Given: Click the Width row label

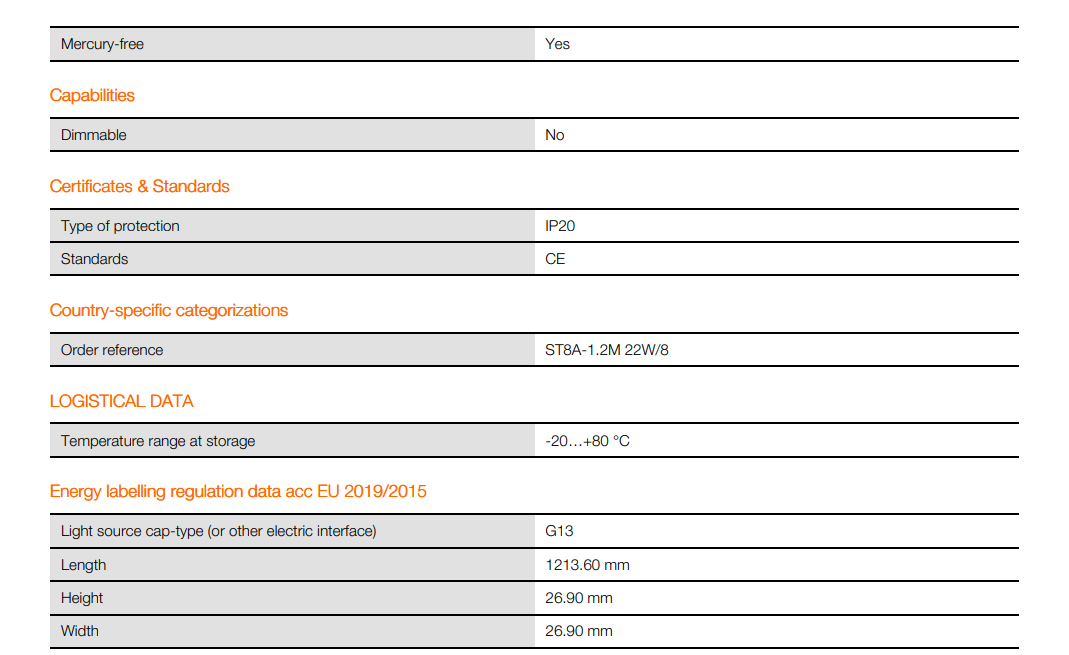Looking at the screenshot, I should tap(80, 631).
